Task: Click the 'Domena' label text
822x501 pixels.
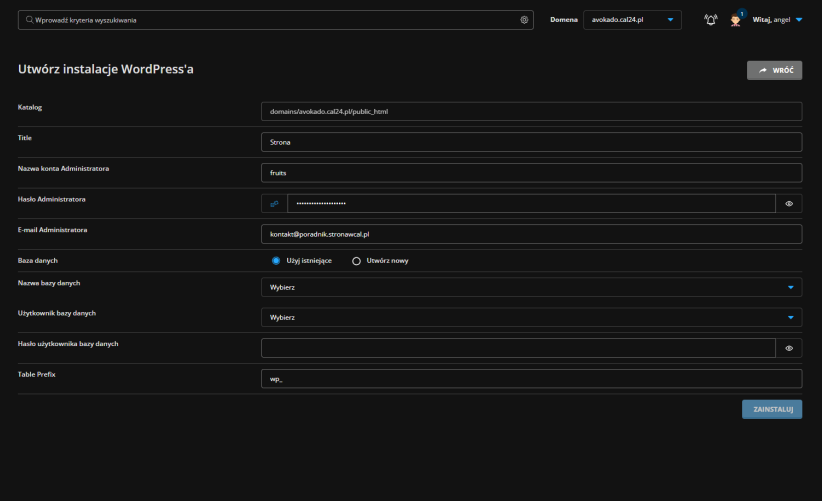Action: pos(564,20)
